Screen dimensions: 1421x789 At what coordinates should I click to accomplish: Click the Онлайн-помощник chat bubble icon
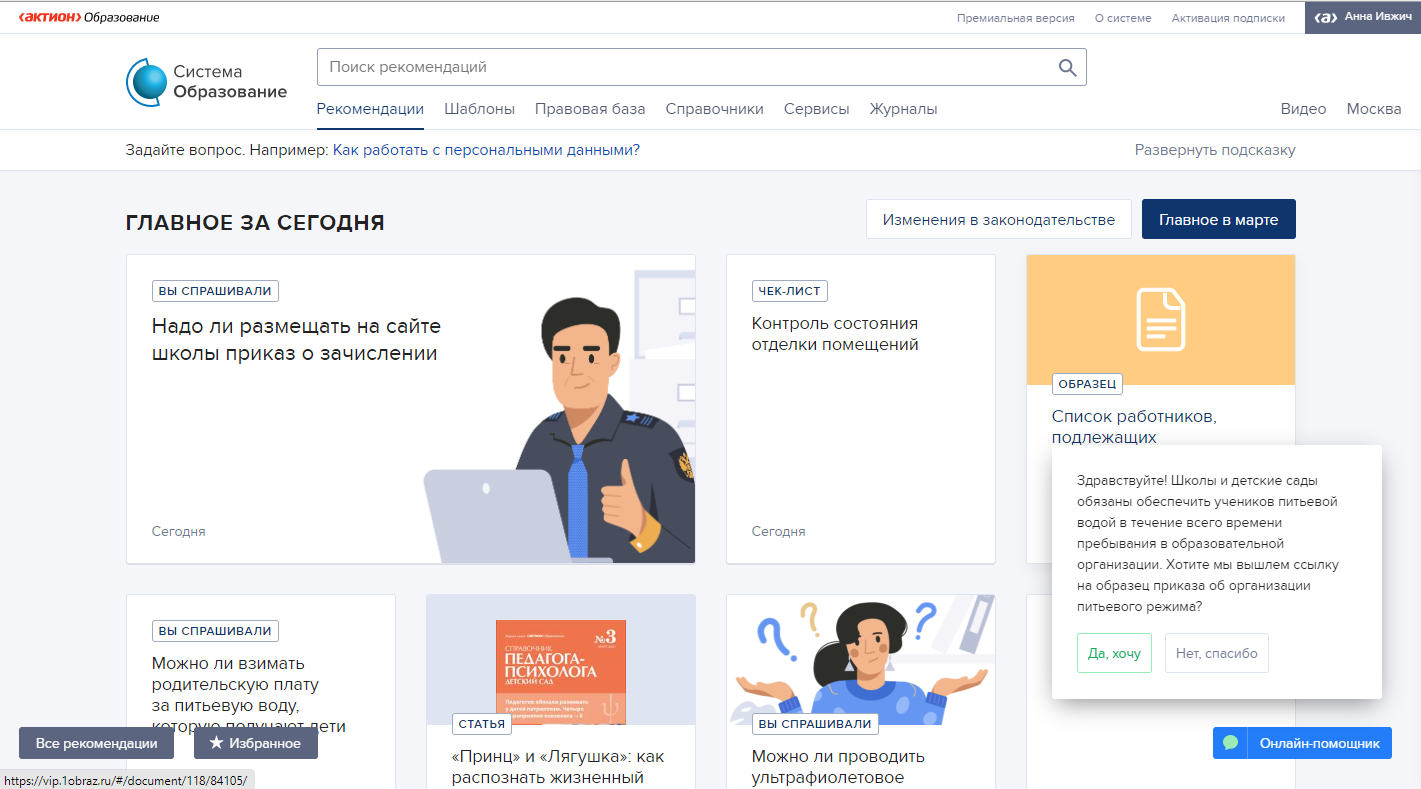[x=1231, y=743]
